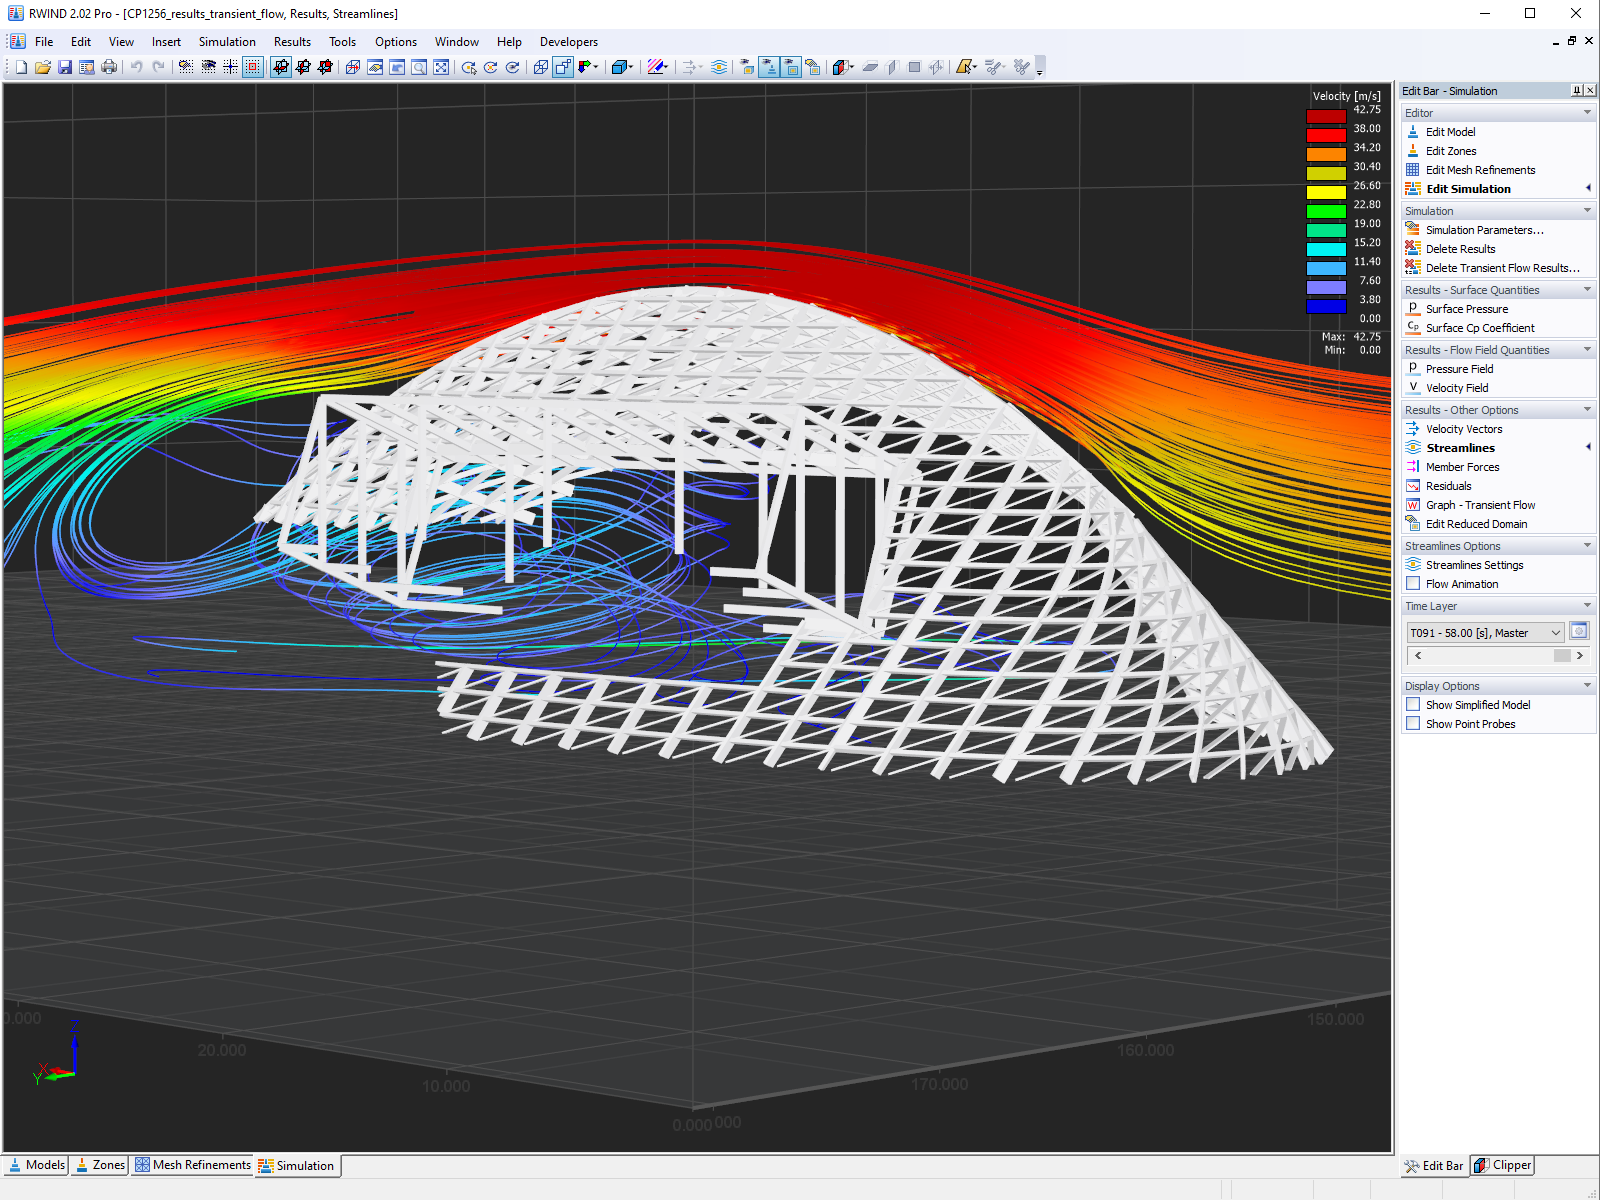Save the project with the floppy disk icon
1600x1200 pixels.
65,67
